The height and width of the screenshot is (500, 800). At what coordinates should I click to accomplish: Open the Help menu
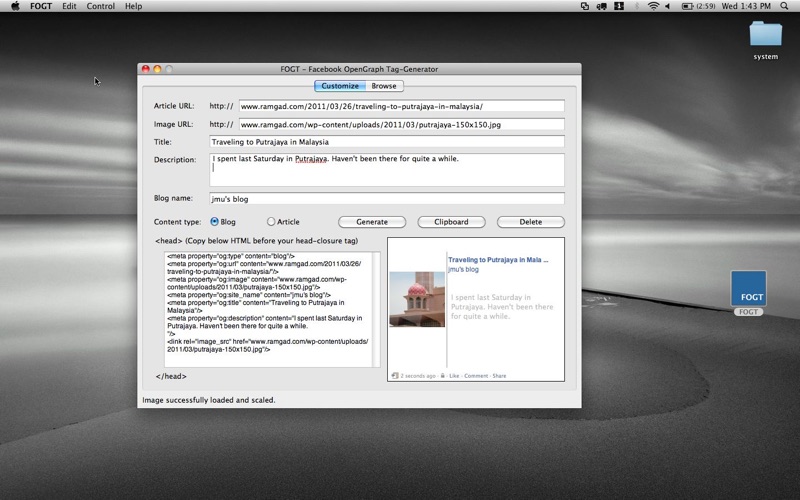pos(134,6)
